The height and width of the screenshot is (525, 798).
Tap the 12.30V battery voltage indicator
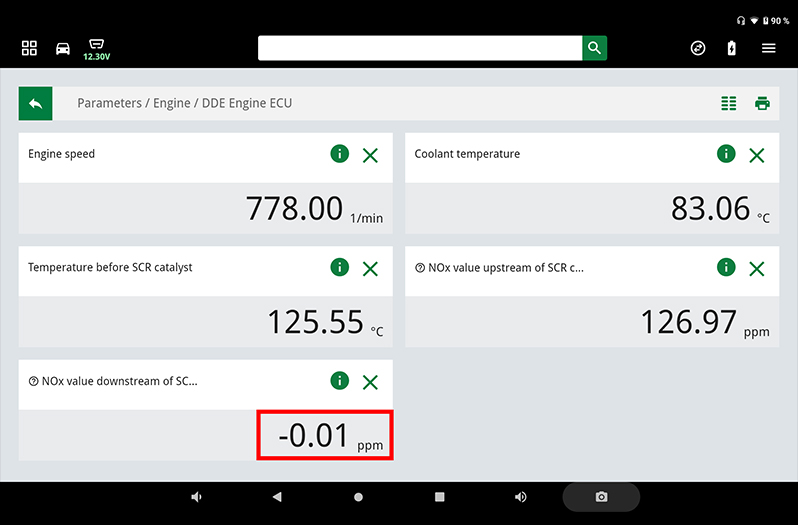[96, 50]
